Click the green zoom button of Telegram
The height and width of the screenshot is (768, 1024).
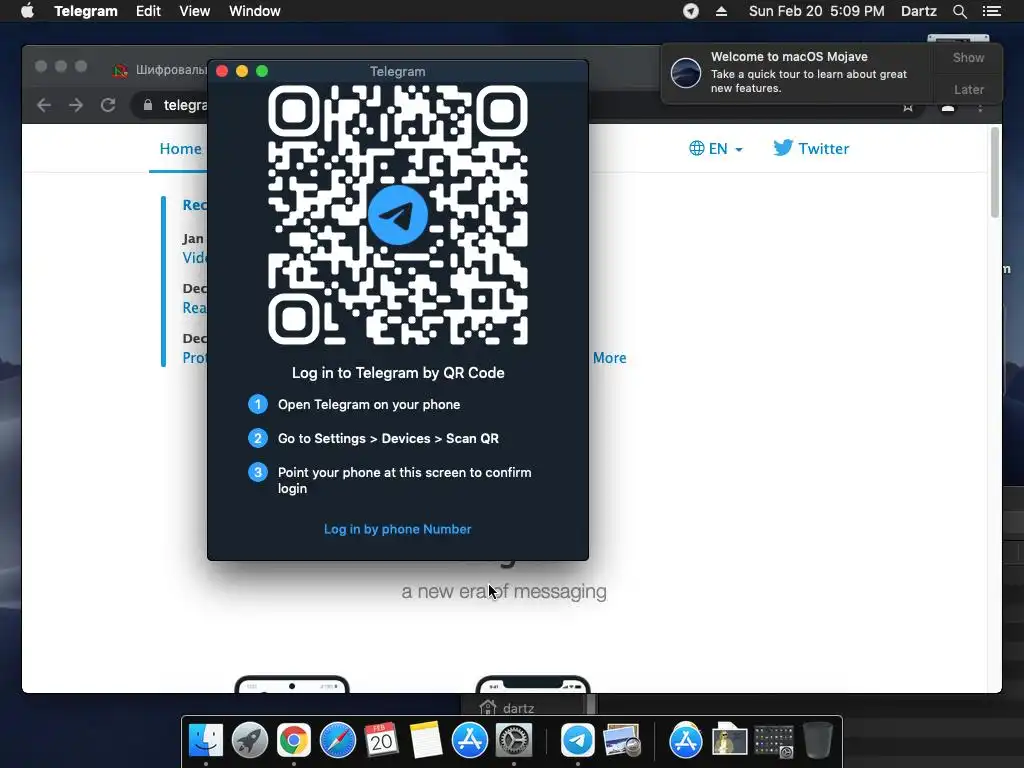point(263,71)
